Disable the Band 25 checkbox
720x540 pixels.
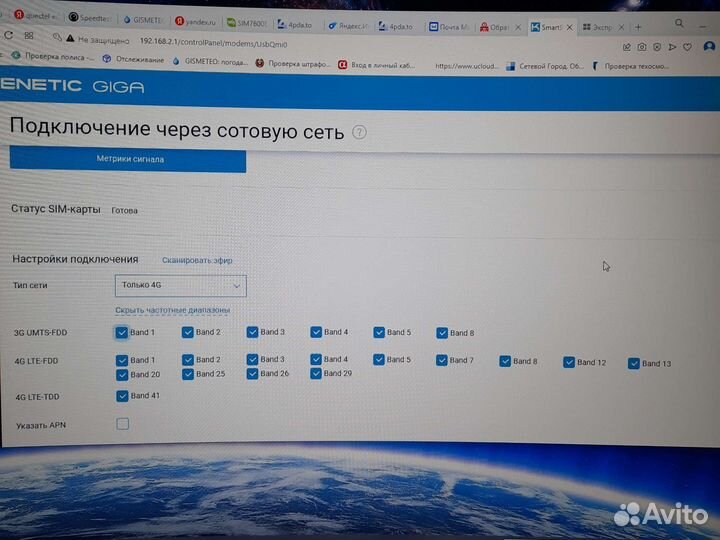click(188, 374)
